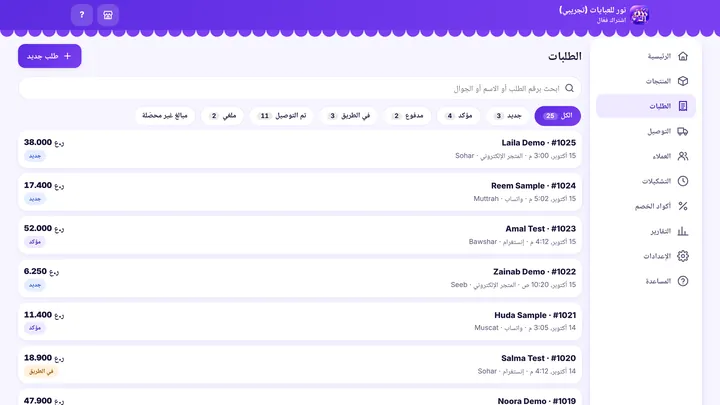Screen dimensions: 720x405
Task: Click the store logo avatar in header
Action: [x=639, y=15]
